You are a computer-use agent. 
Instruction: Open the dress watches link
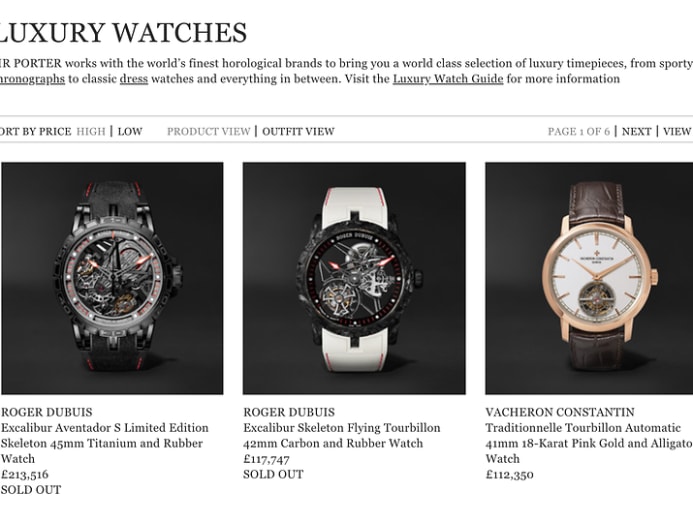134,79
